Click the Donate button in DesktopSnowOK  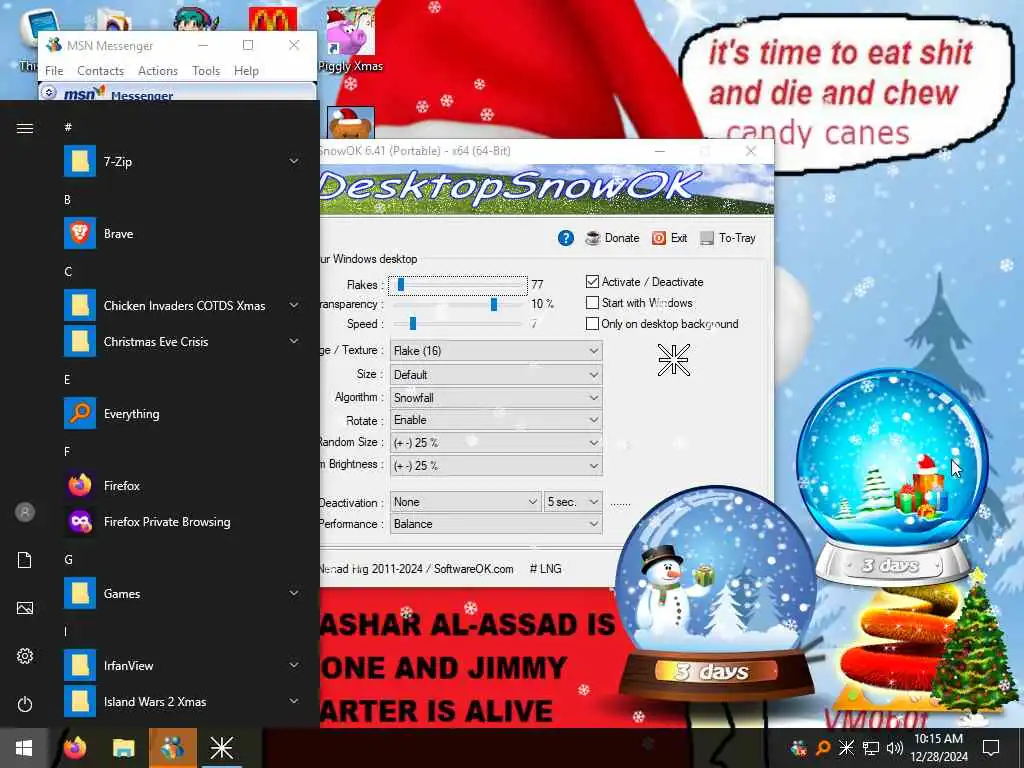pos(613,238)
